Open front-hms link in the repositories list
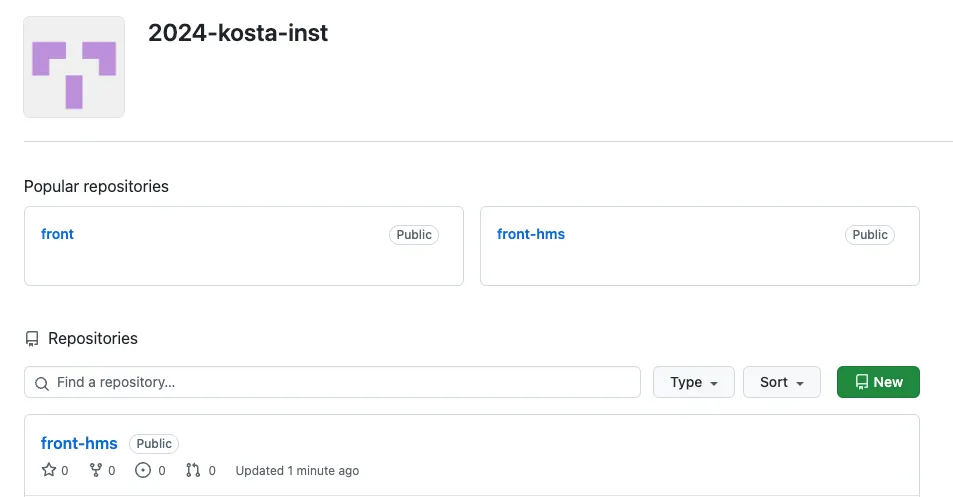Screen dimensions: 953x497 pos(79,443)
